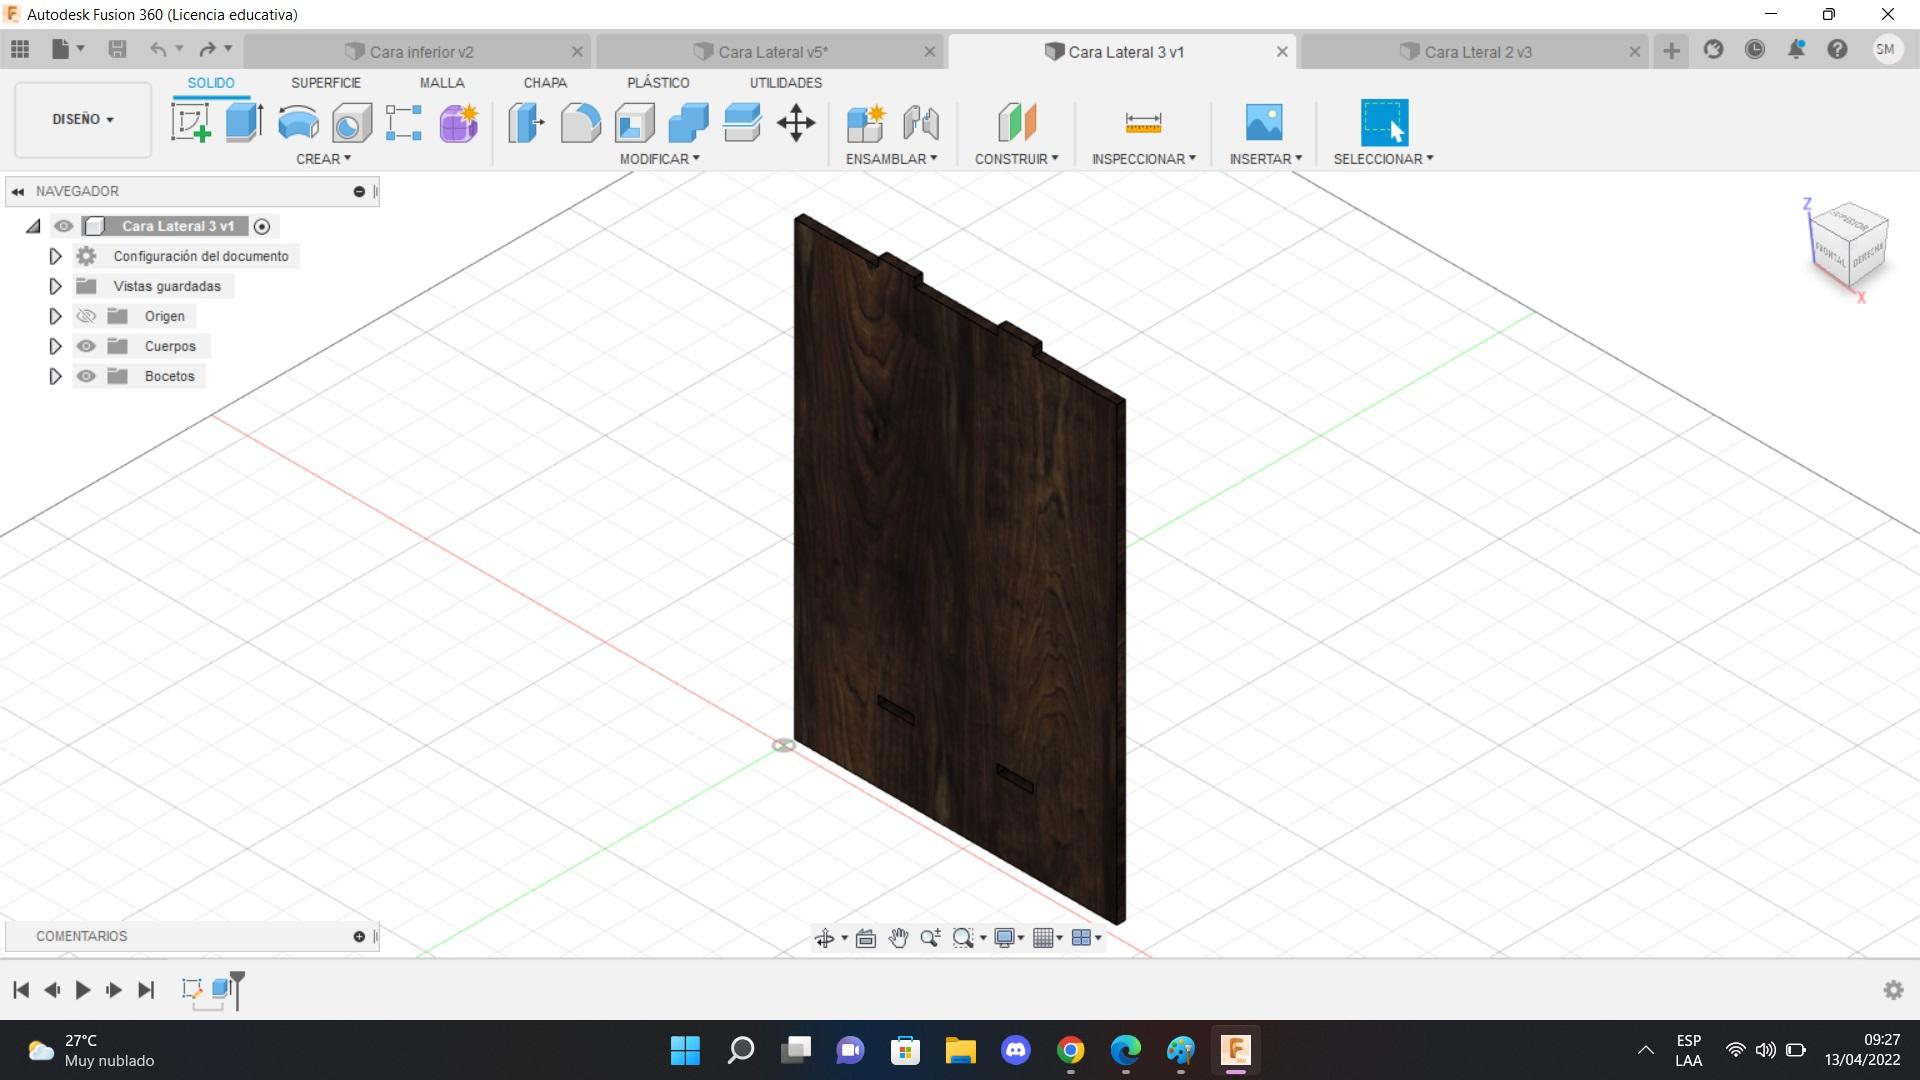
Task: Click the Fillet tool icon
Action: click(580, 123)
